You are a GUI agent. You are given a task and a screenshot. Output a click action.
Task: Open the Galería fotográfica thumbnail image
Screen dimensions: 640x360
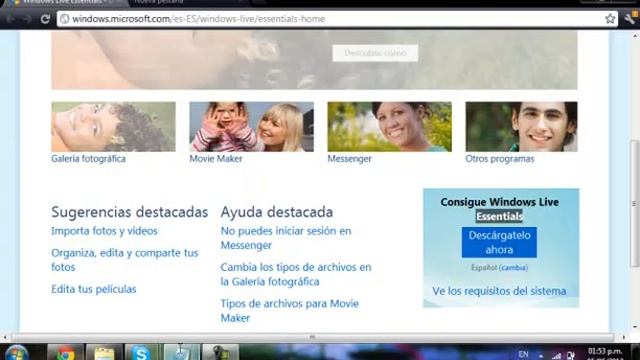[113, 127]
